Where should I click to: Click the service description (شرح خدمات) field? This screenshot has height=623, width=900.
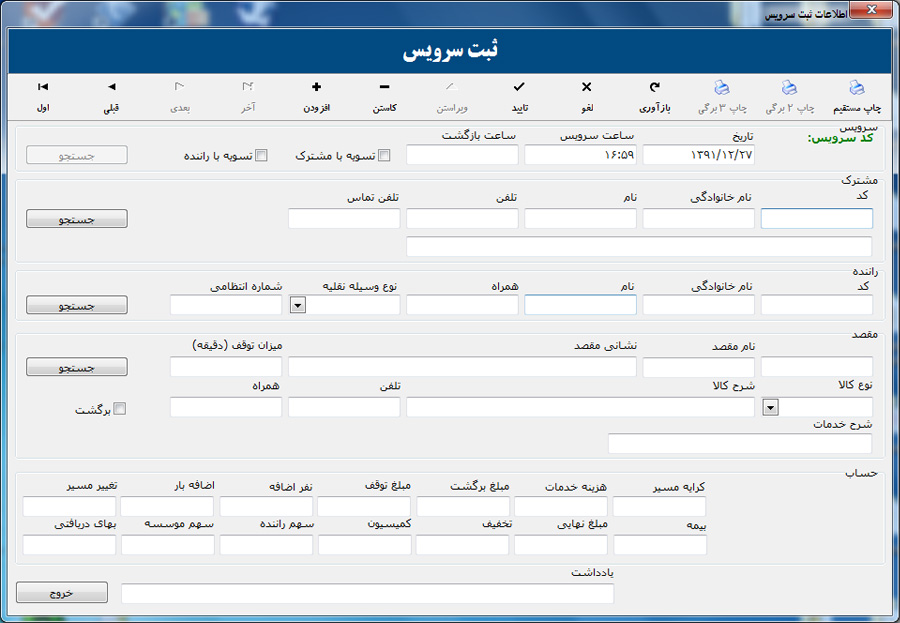coord(740,443)
